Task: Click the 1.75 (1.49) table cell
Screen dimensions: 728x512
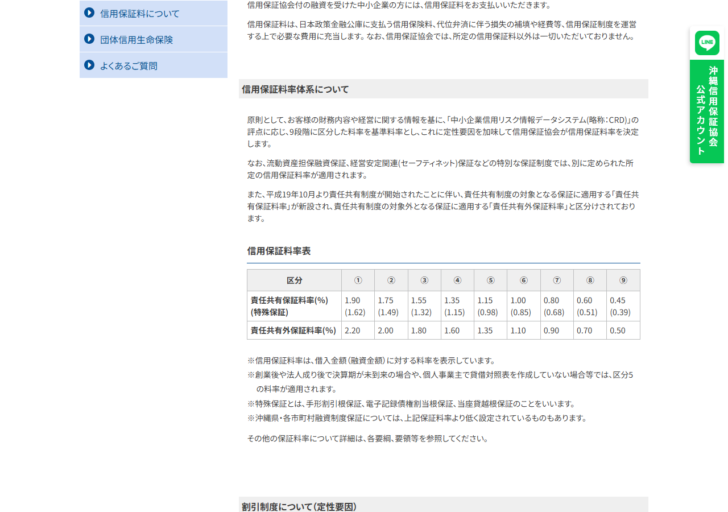Action: coord(391,306)
